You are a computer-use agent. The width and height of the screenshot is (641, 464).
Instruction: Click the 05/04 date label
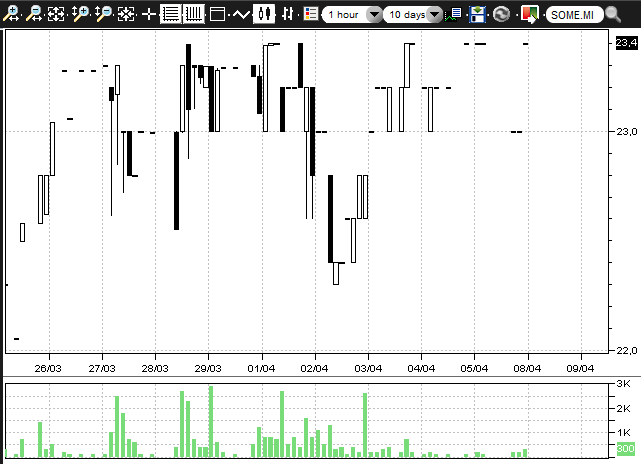(474, 368)
